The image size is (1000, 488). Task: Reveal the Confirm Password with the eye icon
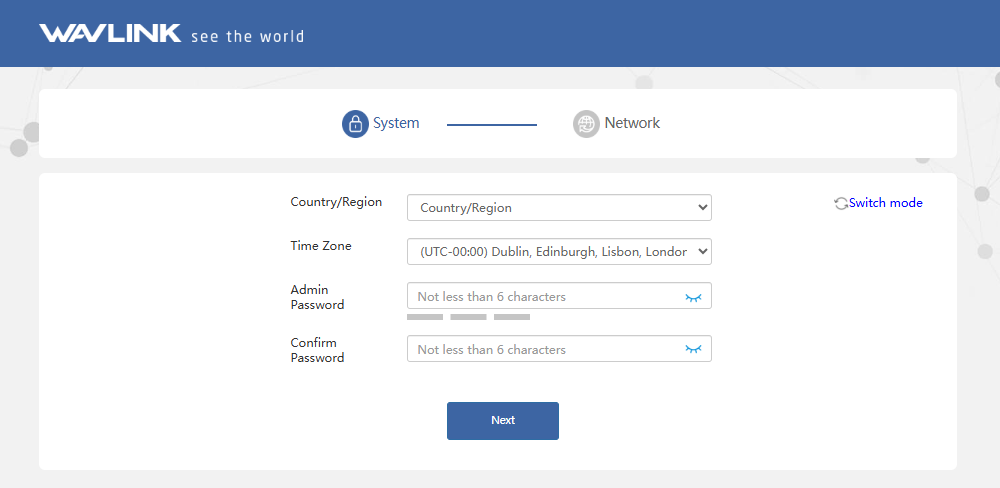click(x=693, y=349)
